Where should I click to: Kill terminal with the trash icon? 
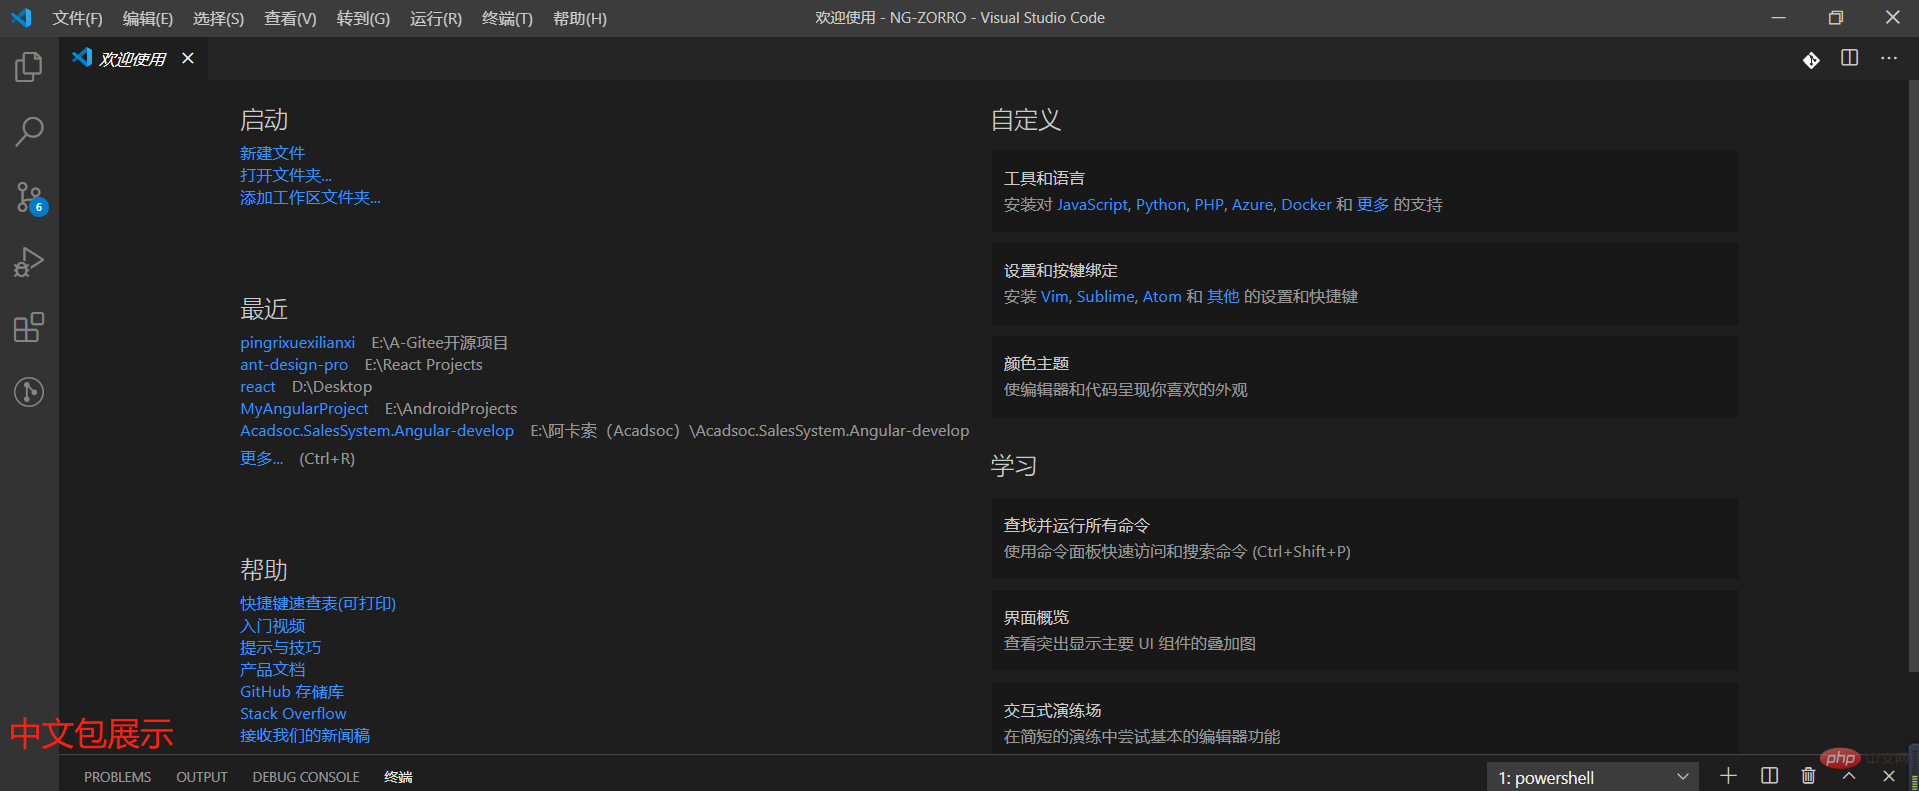(x=1808, y=776)
